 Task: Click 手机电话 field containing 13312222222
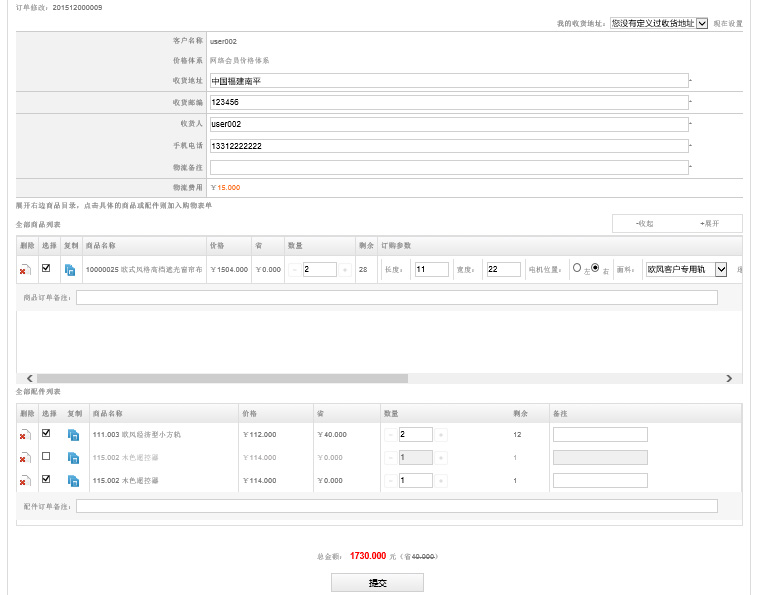click(x=449, y=146)
